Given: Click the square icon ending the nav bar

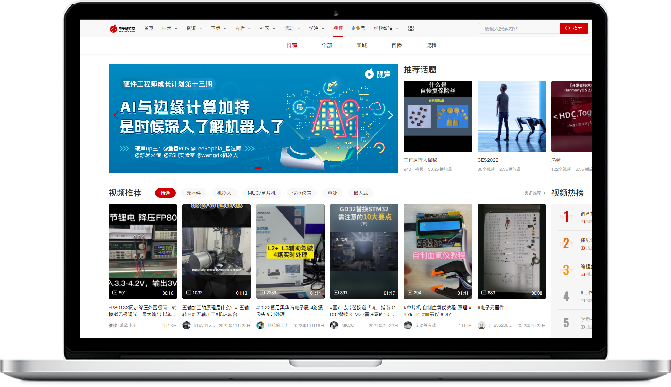Looking at the screenshot, I should pyautogui.click(x=411, y=28).
